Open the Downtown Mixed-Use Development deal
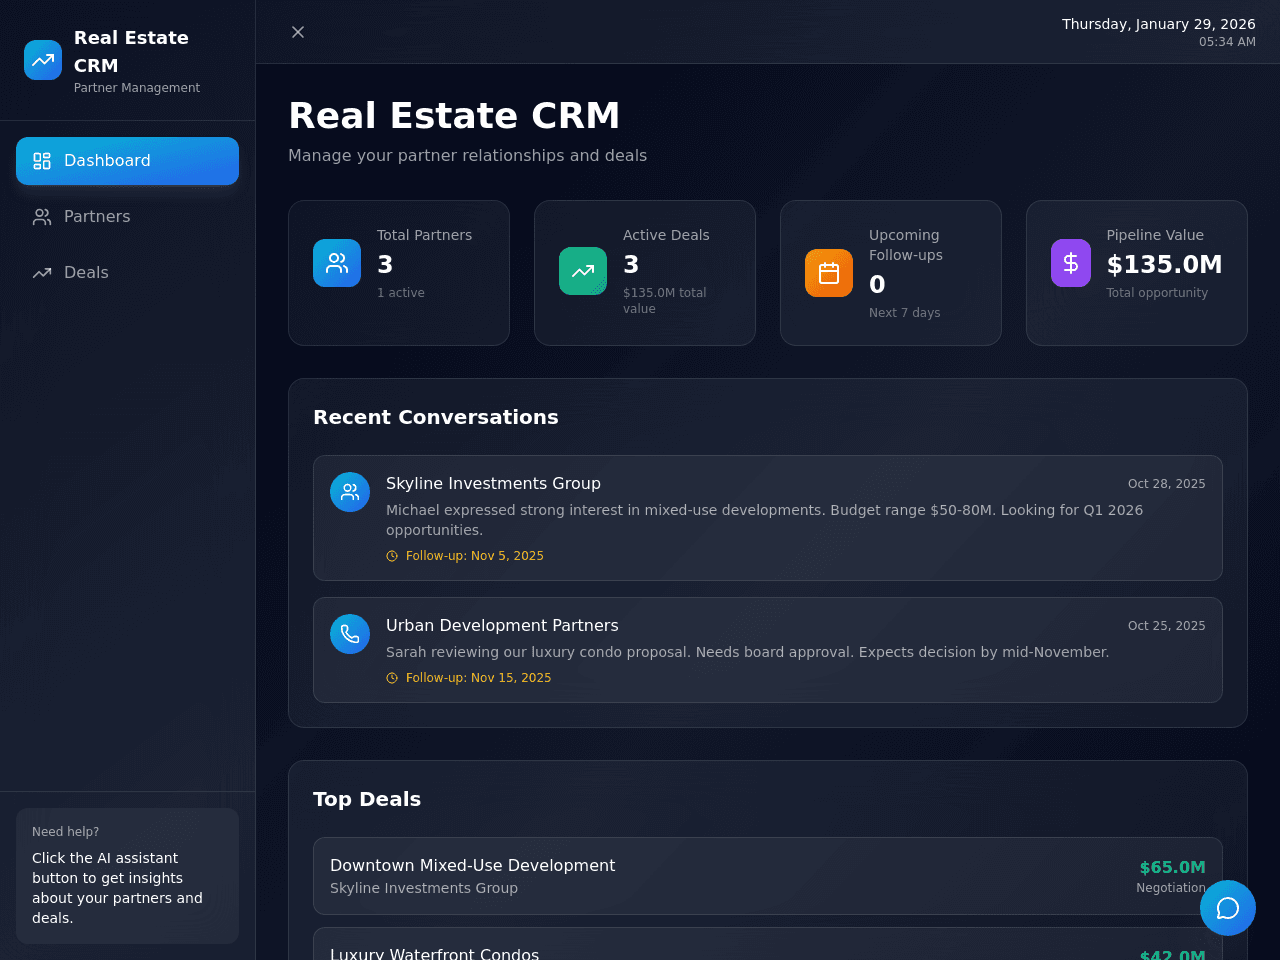 point(768,876)
